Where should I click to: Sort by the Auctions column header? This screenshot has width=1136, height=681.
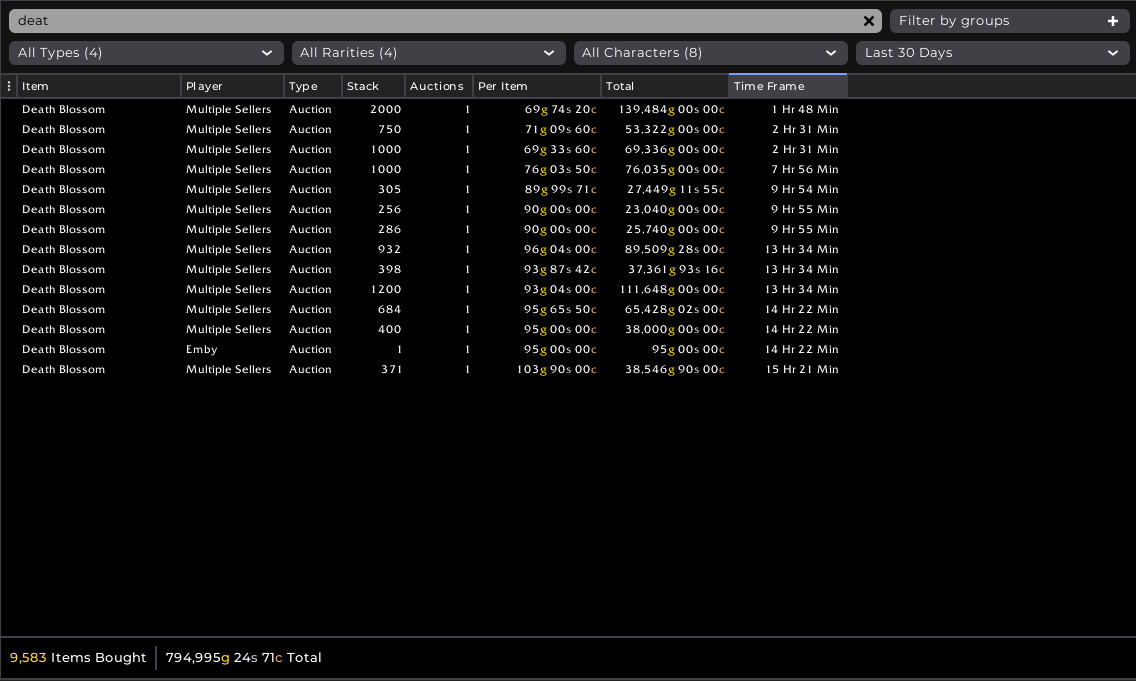pos(438,86)
